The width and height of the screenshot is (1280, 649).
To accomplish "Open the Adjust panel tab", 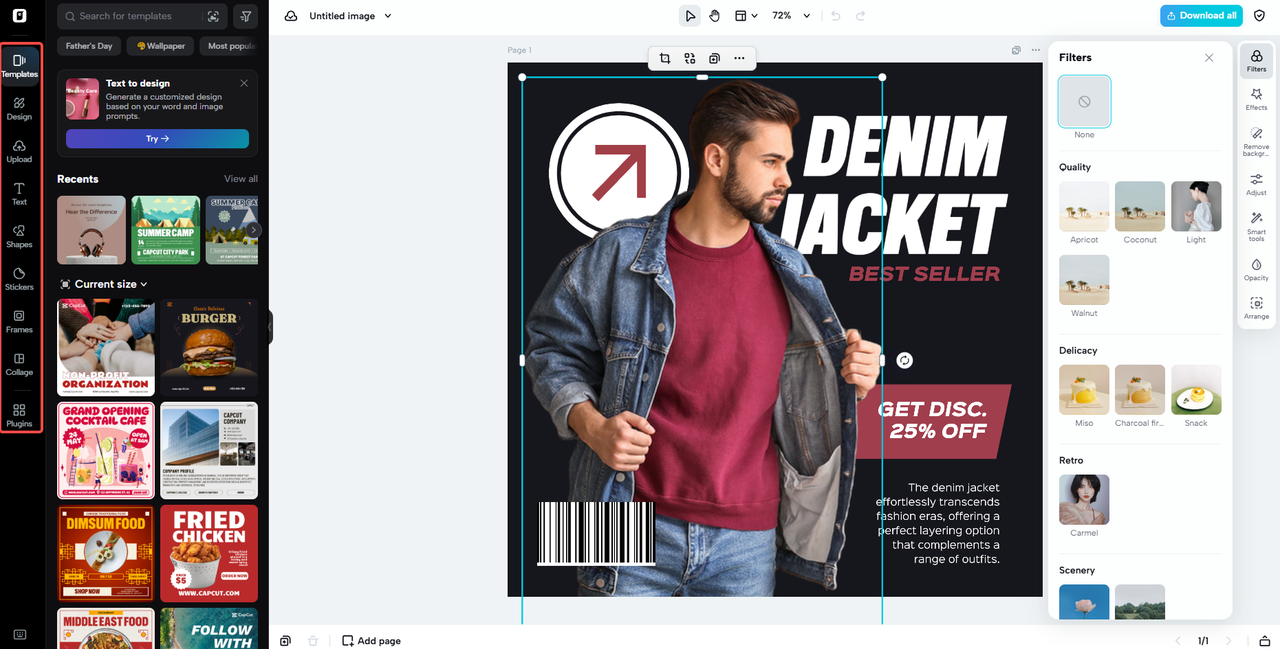I will (1256, 184).
